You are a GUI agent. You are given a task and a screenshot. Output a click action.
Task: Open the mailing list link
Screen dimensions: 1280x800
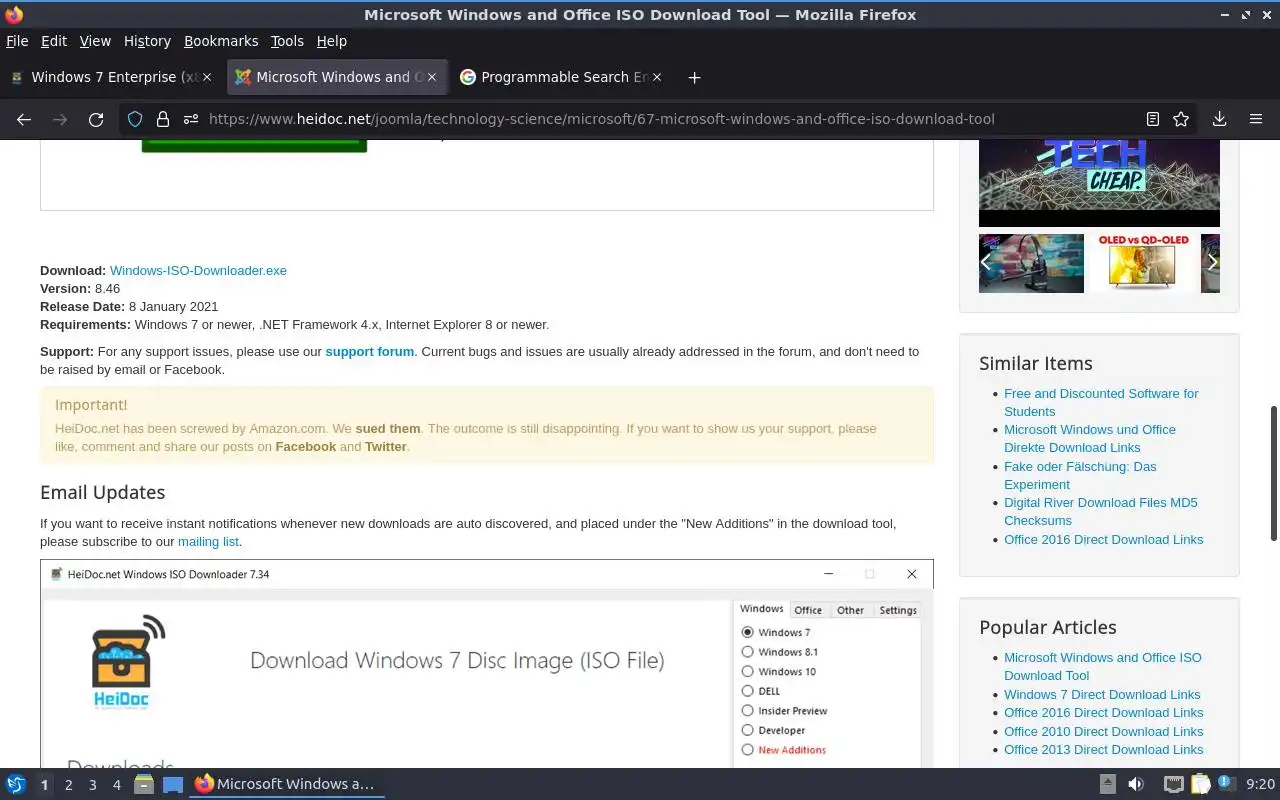click(x=208, y=542)
